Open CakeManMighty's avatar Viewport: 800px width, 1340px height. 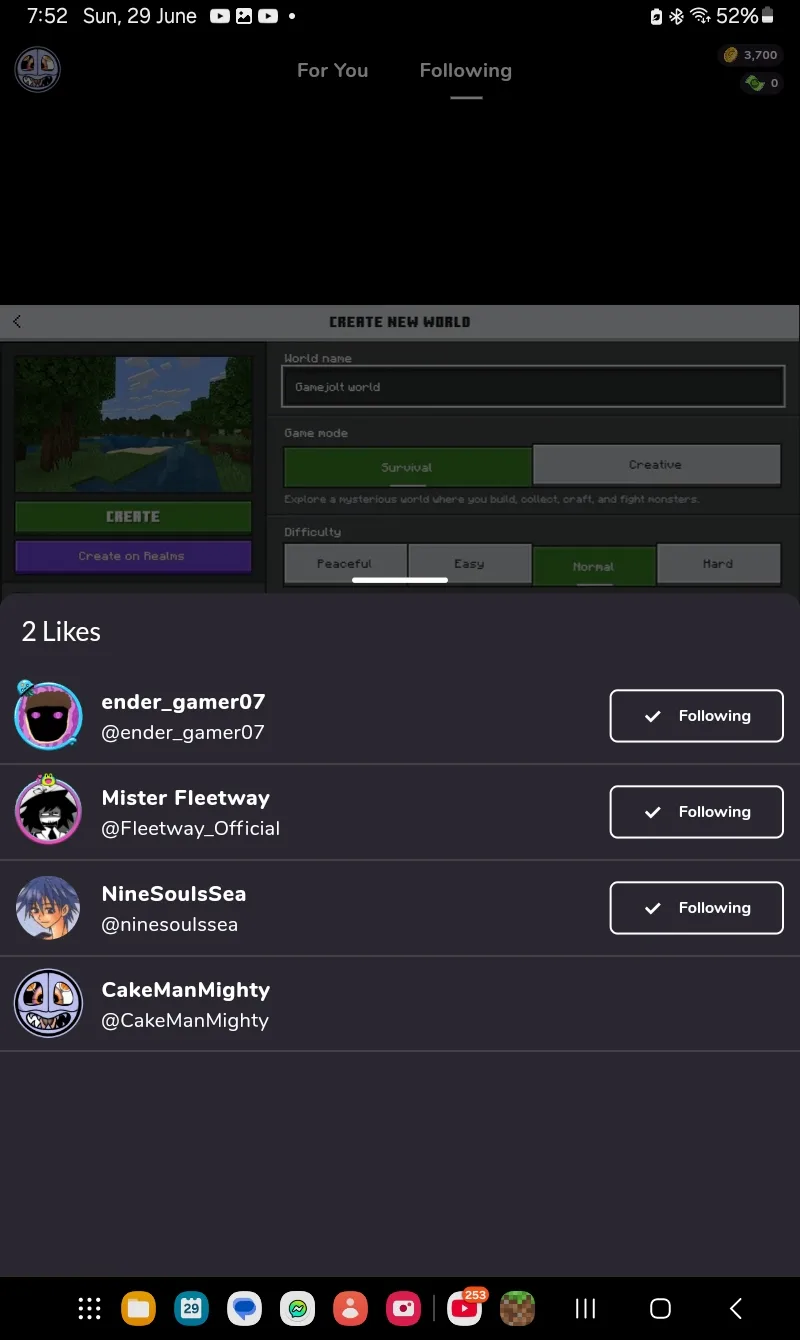click(48, 1004)
